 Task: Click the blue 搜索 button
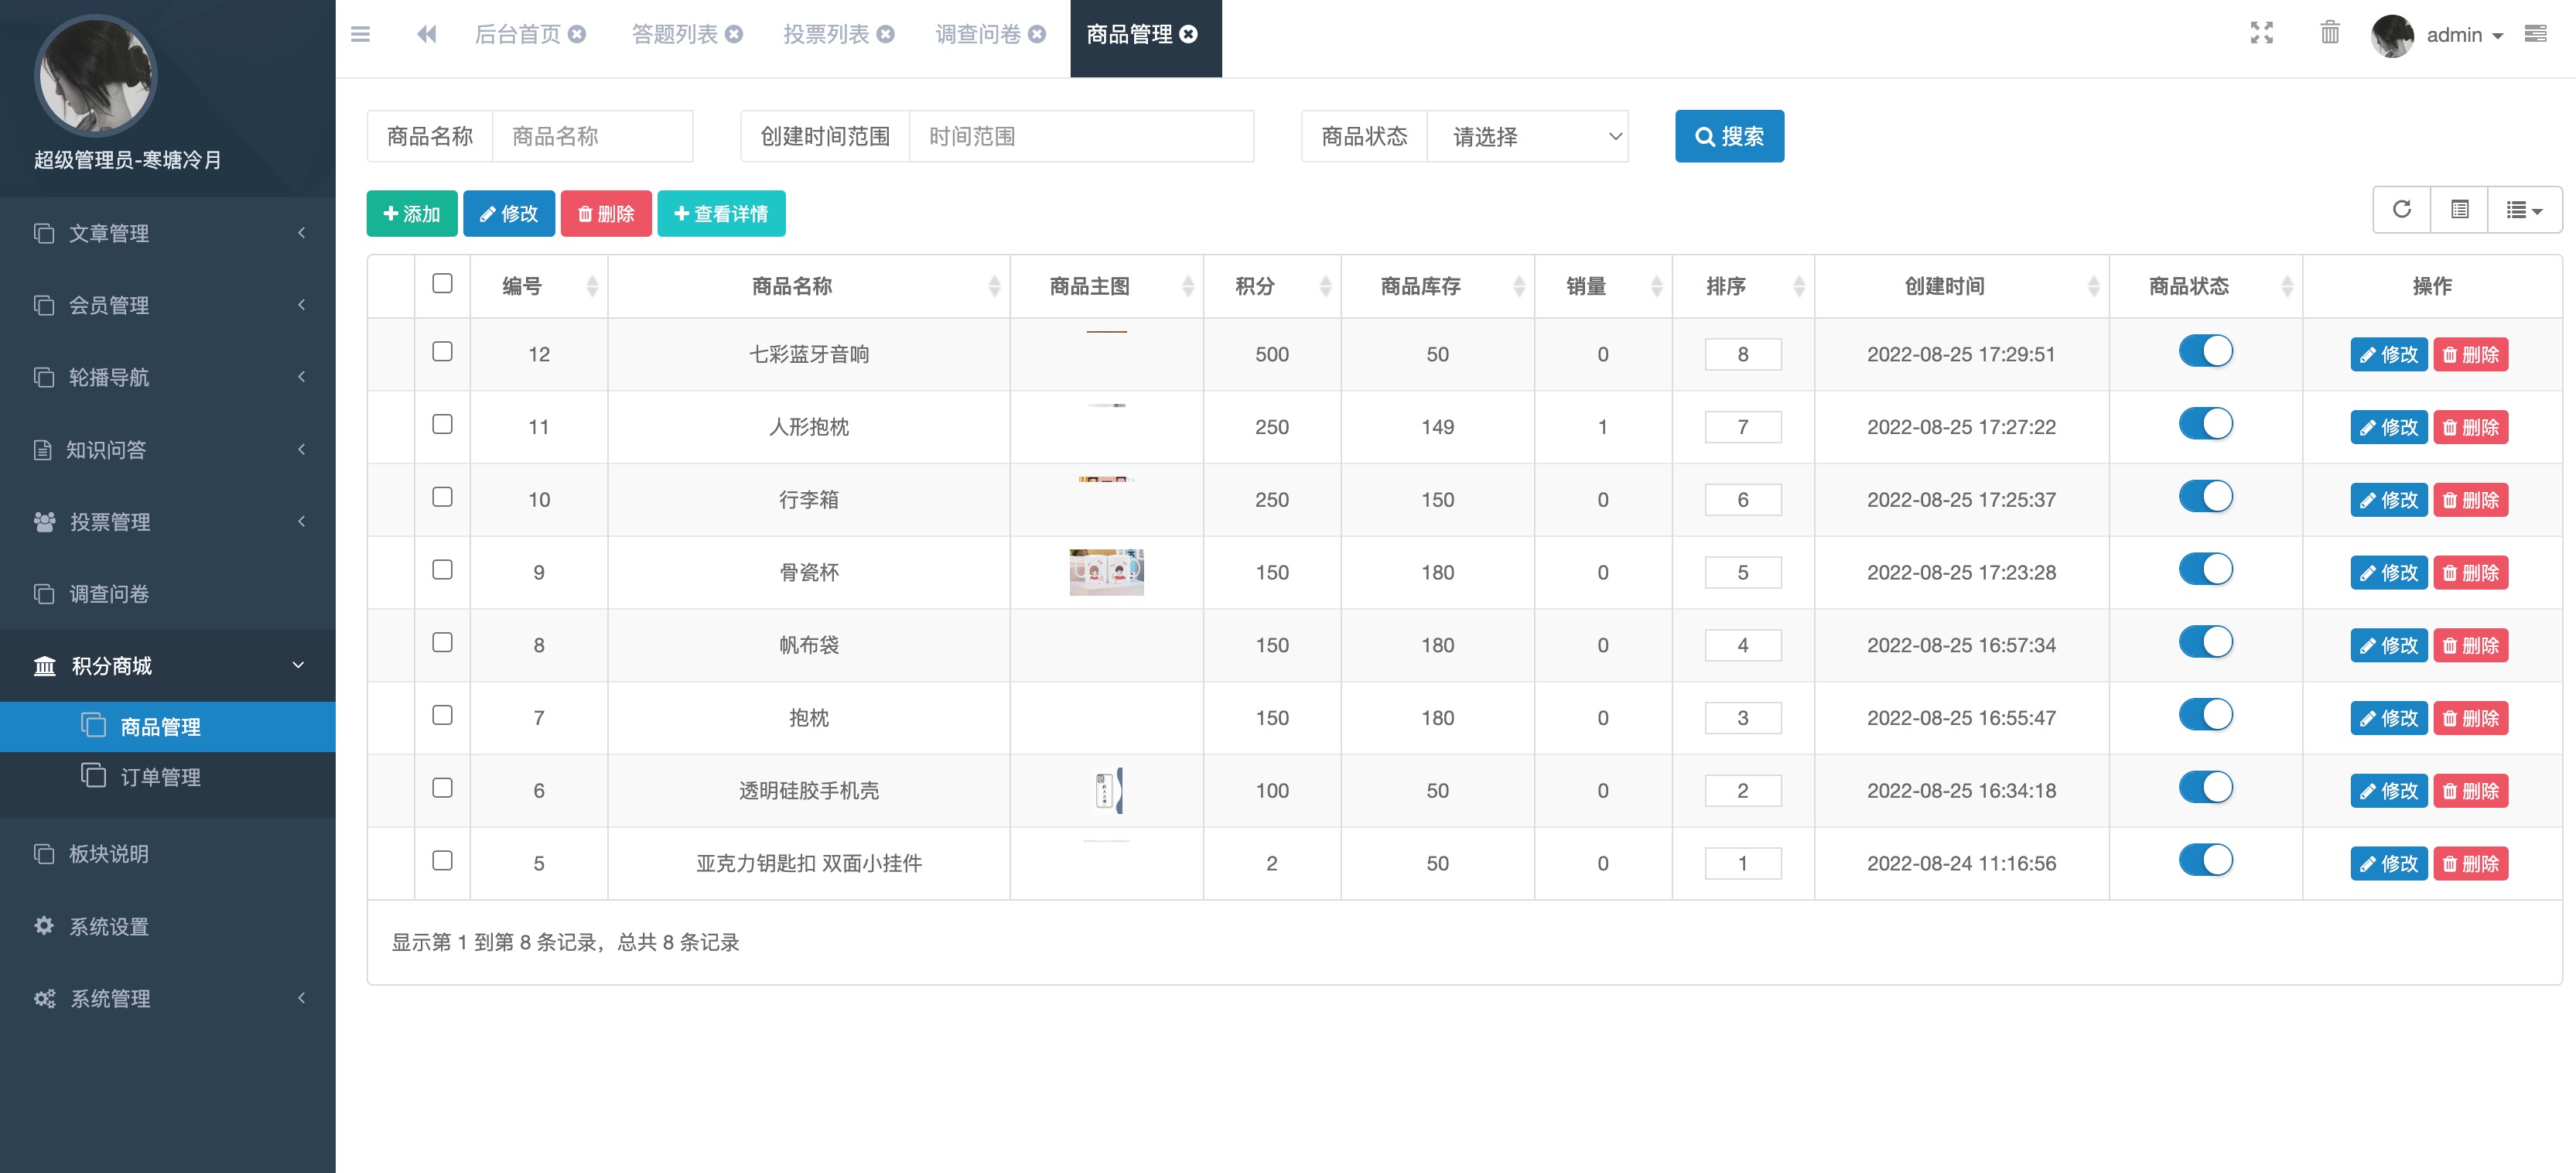pyautogui.click(x=1729, y=137)
